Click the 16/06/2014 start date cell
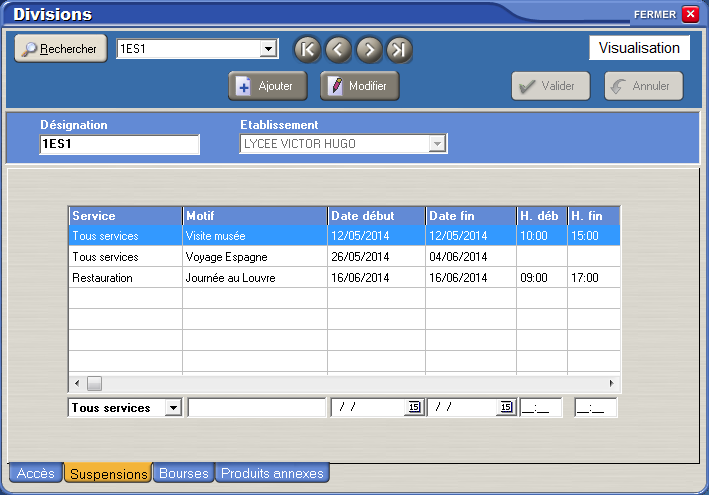 (x=376, y=277)
